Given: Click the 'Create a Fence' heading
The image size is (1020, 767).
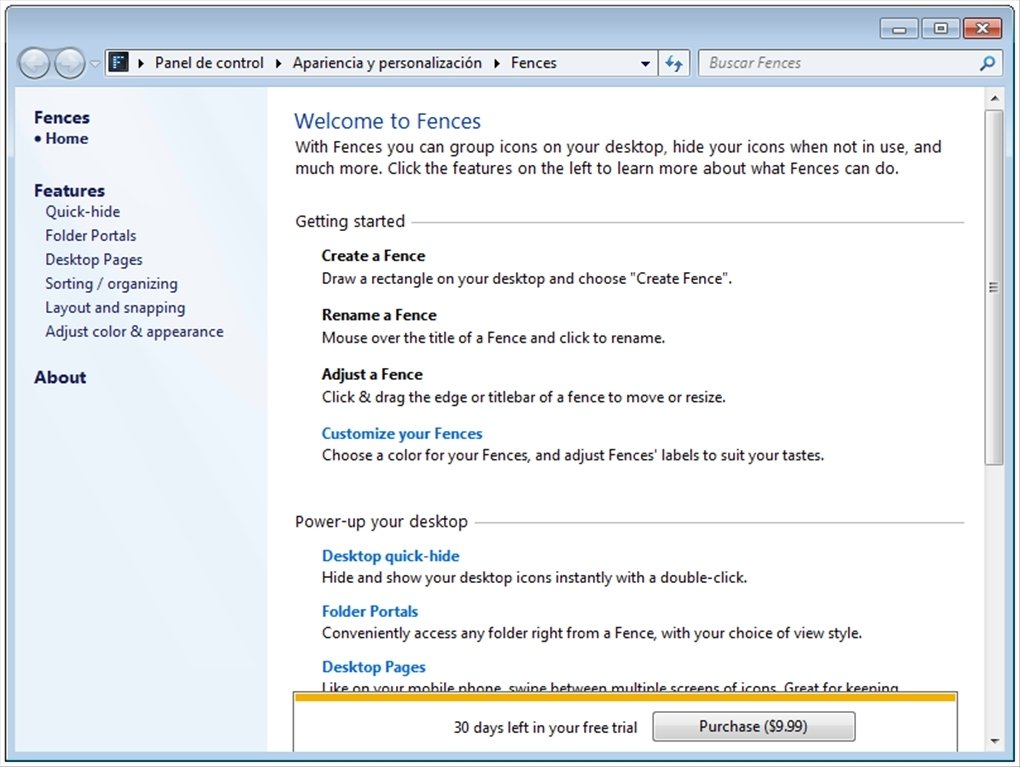Looking at the screenshot, I should click(x=373, y=256).
